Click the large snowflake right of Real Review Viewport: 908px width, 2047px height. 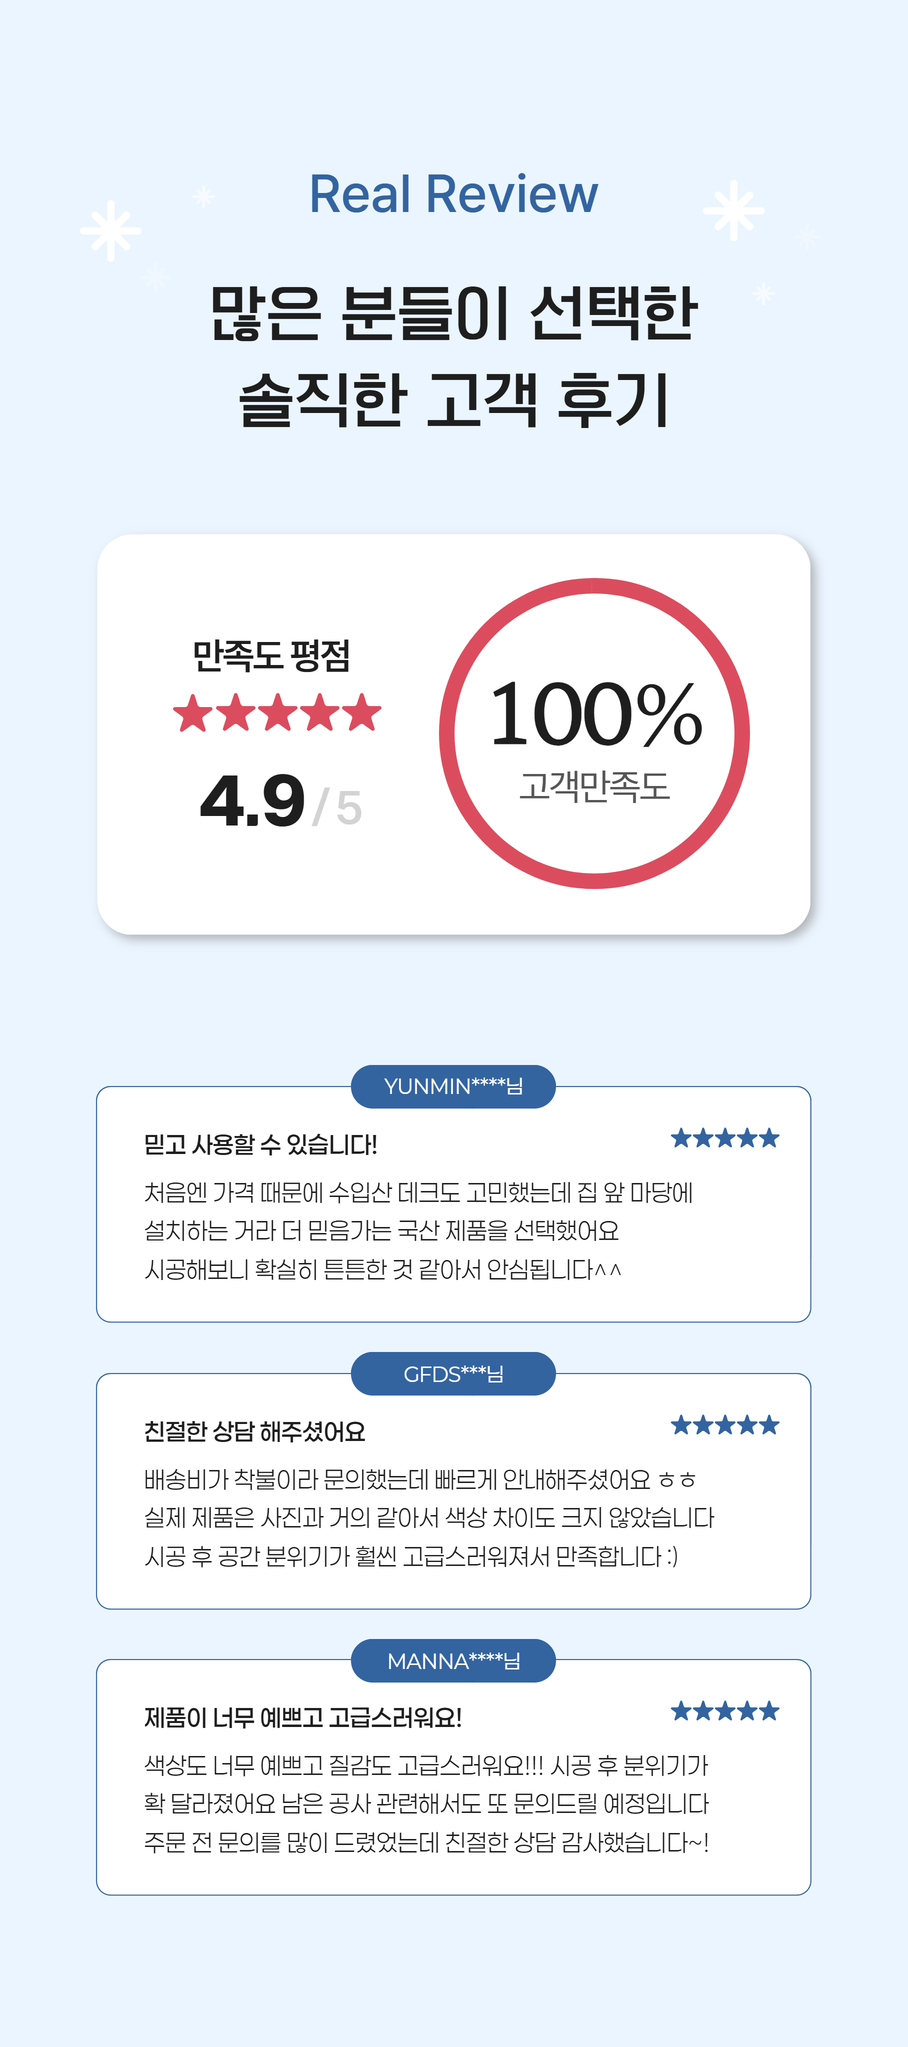pyautogui.click(x=733, y=210)
